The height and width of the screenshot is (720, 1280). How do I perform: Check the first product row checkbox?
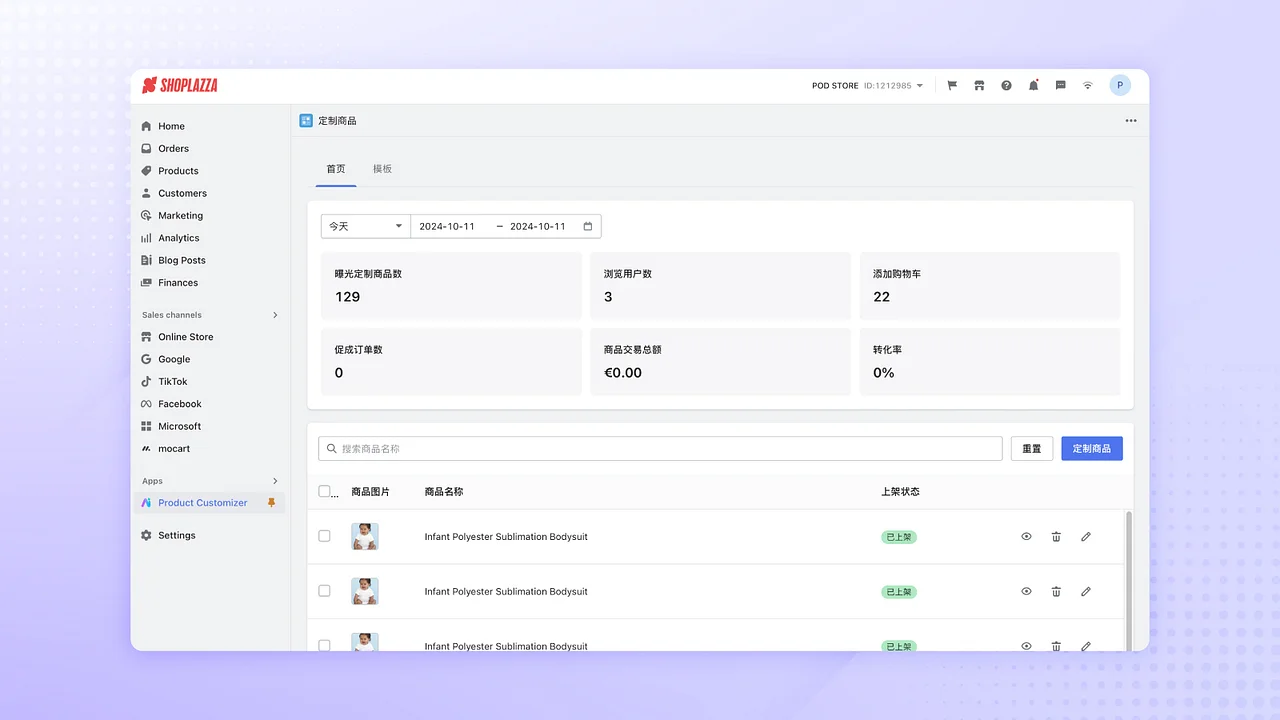(324, 536)
